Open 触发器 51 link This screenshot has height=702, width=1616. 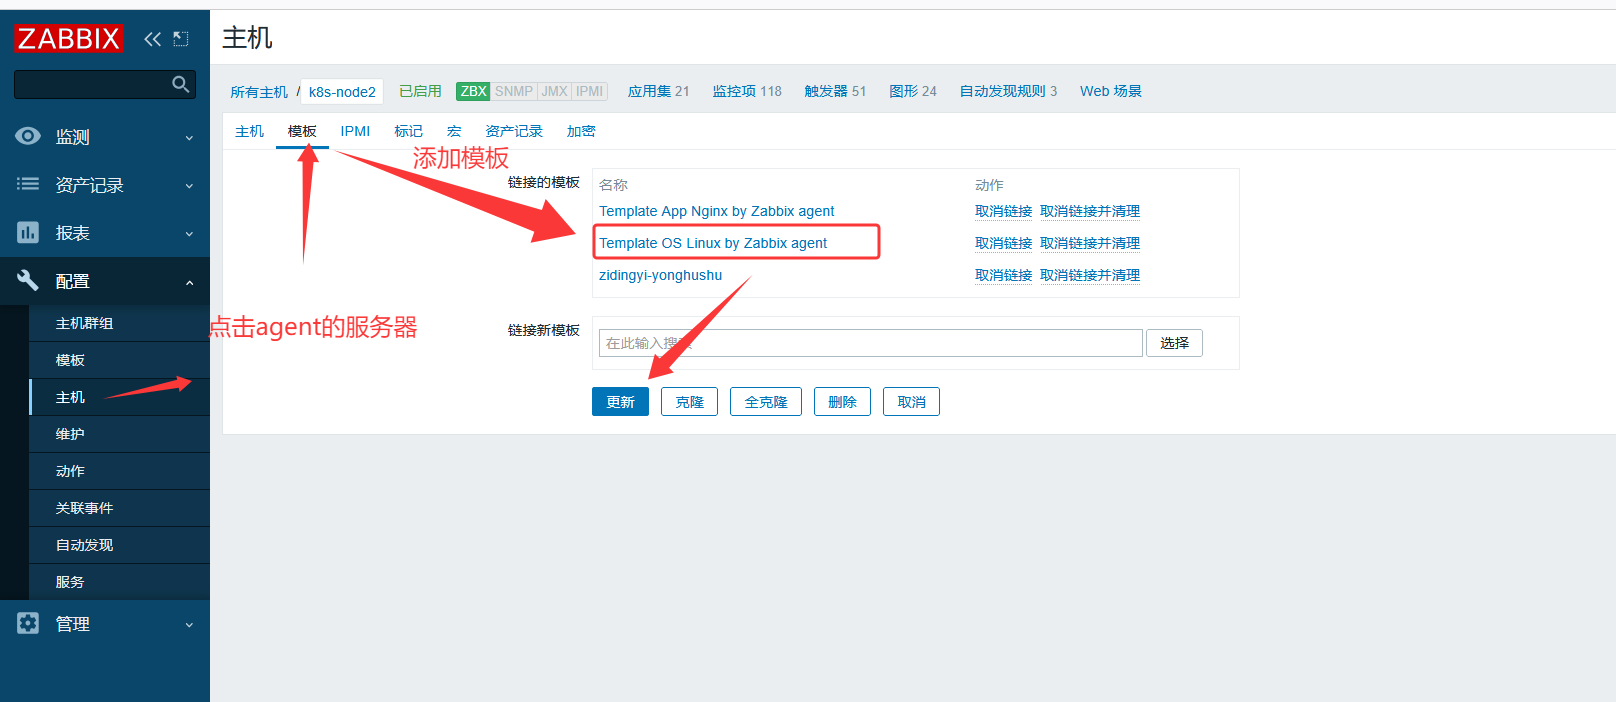[835, 91]
